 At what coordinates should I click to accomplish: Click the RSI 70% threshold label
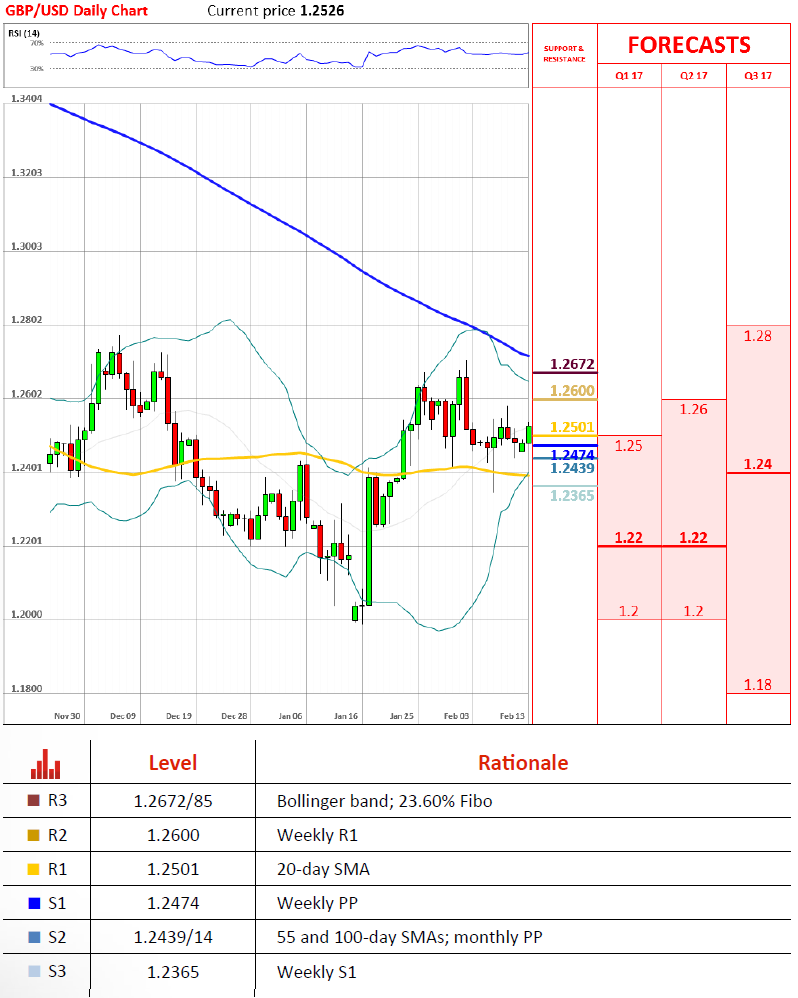tap(37, 43)
